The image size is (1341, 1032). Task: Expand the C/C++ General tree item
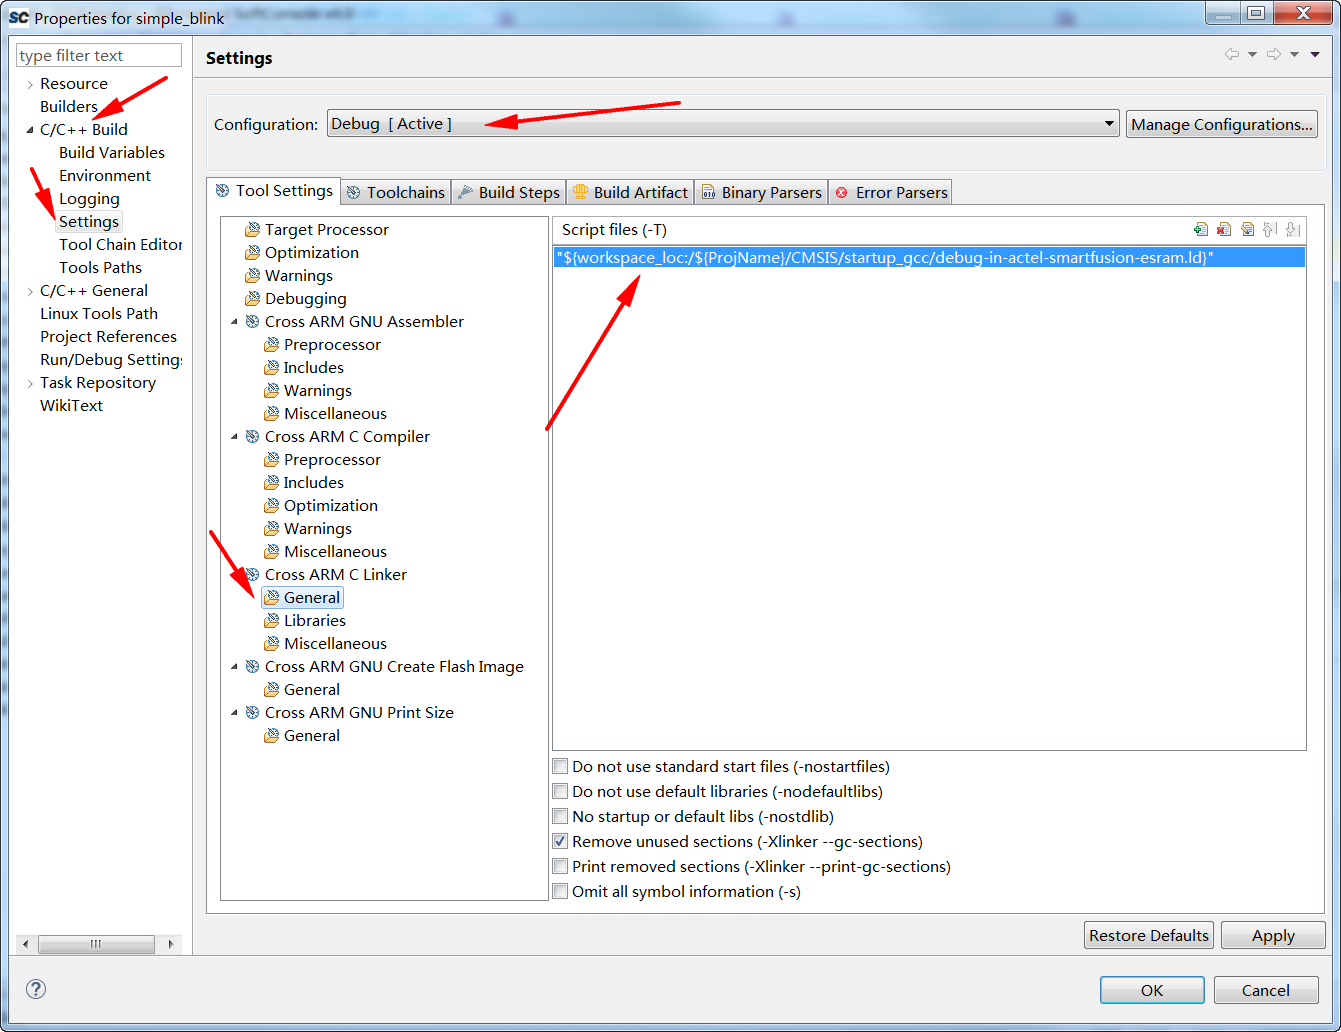click(x=30, y=290)
